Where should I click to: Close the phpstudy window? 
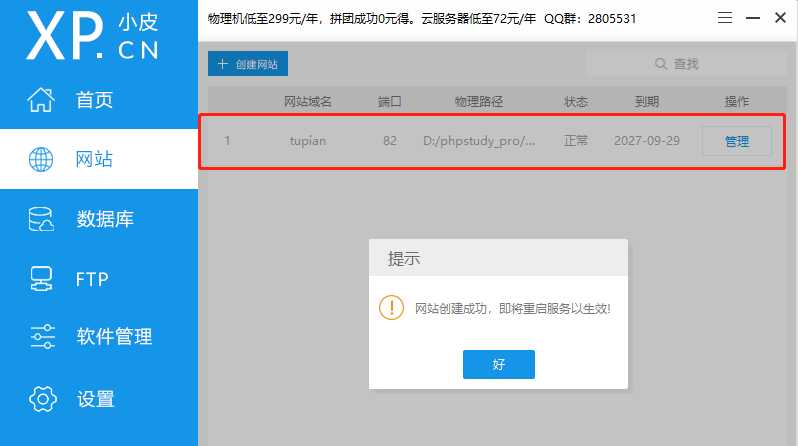tap(780, 18)
